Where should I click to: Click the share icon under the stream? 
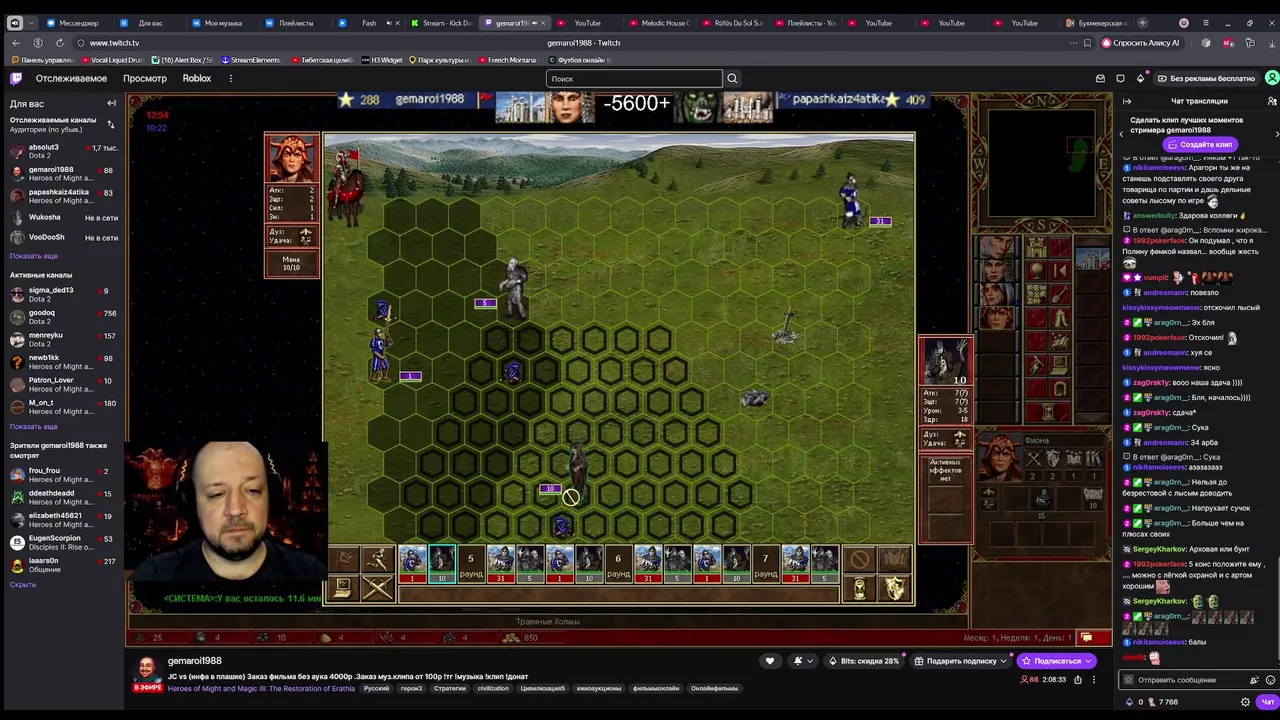1077,679
